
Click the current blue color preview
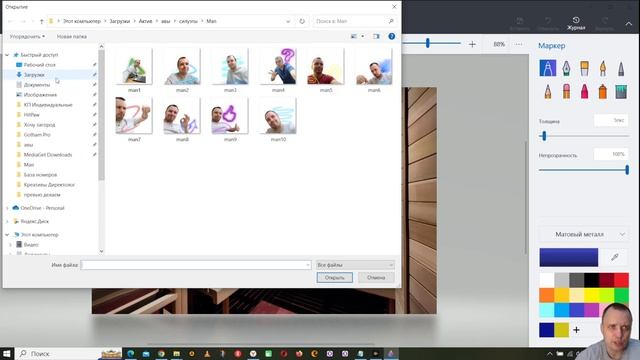[569, 257]
